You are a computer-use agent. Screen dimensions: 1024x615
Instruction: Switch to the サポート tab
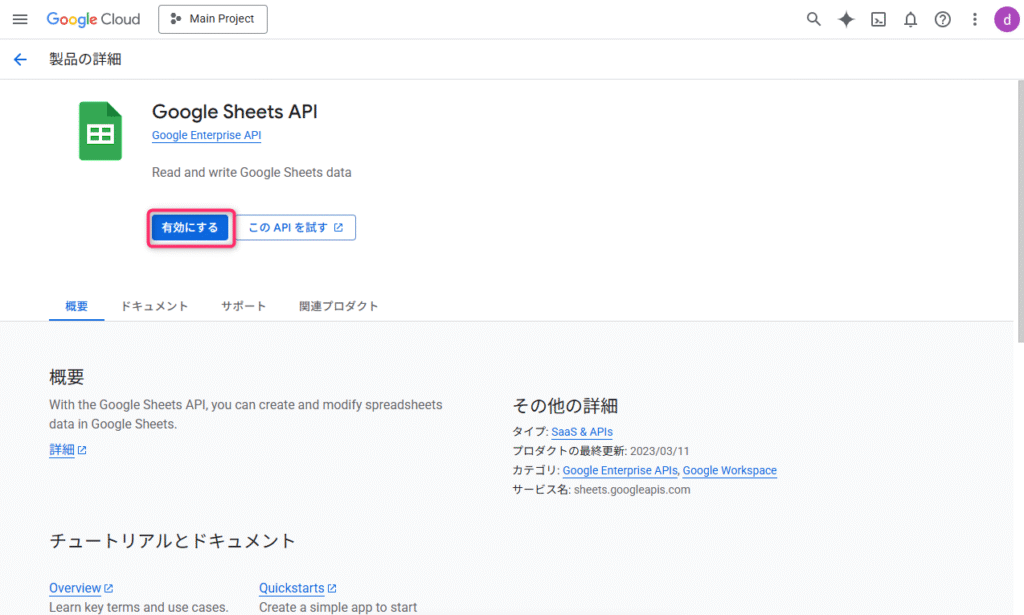pyautogui.click(x=244, y=306)
